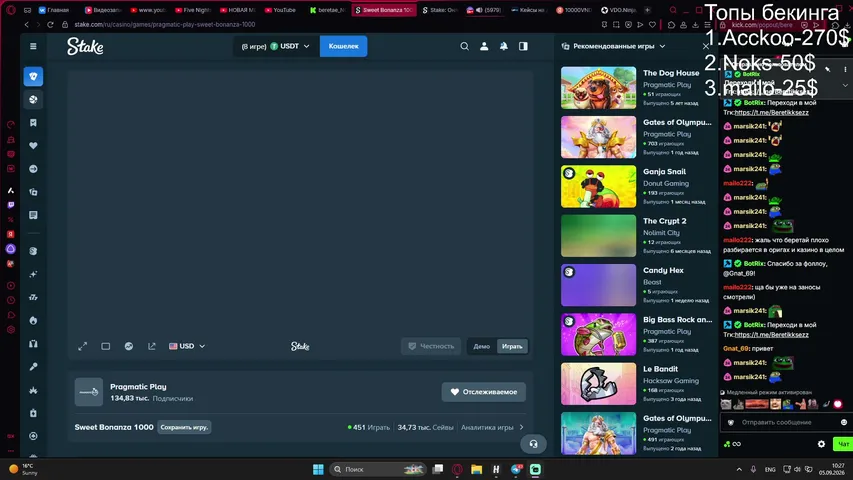Screen dimensions: 853x480
Task: Open game in pop-out window icon
Action: coord(152,346)
